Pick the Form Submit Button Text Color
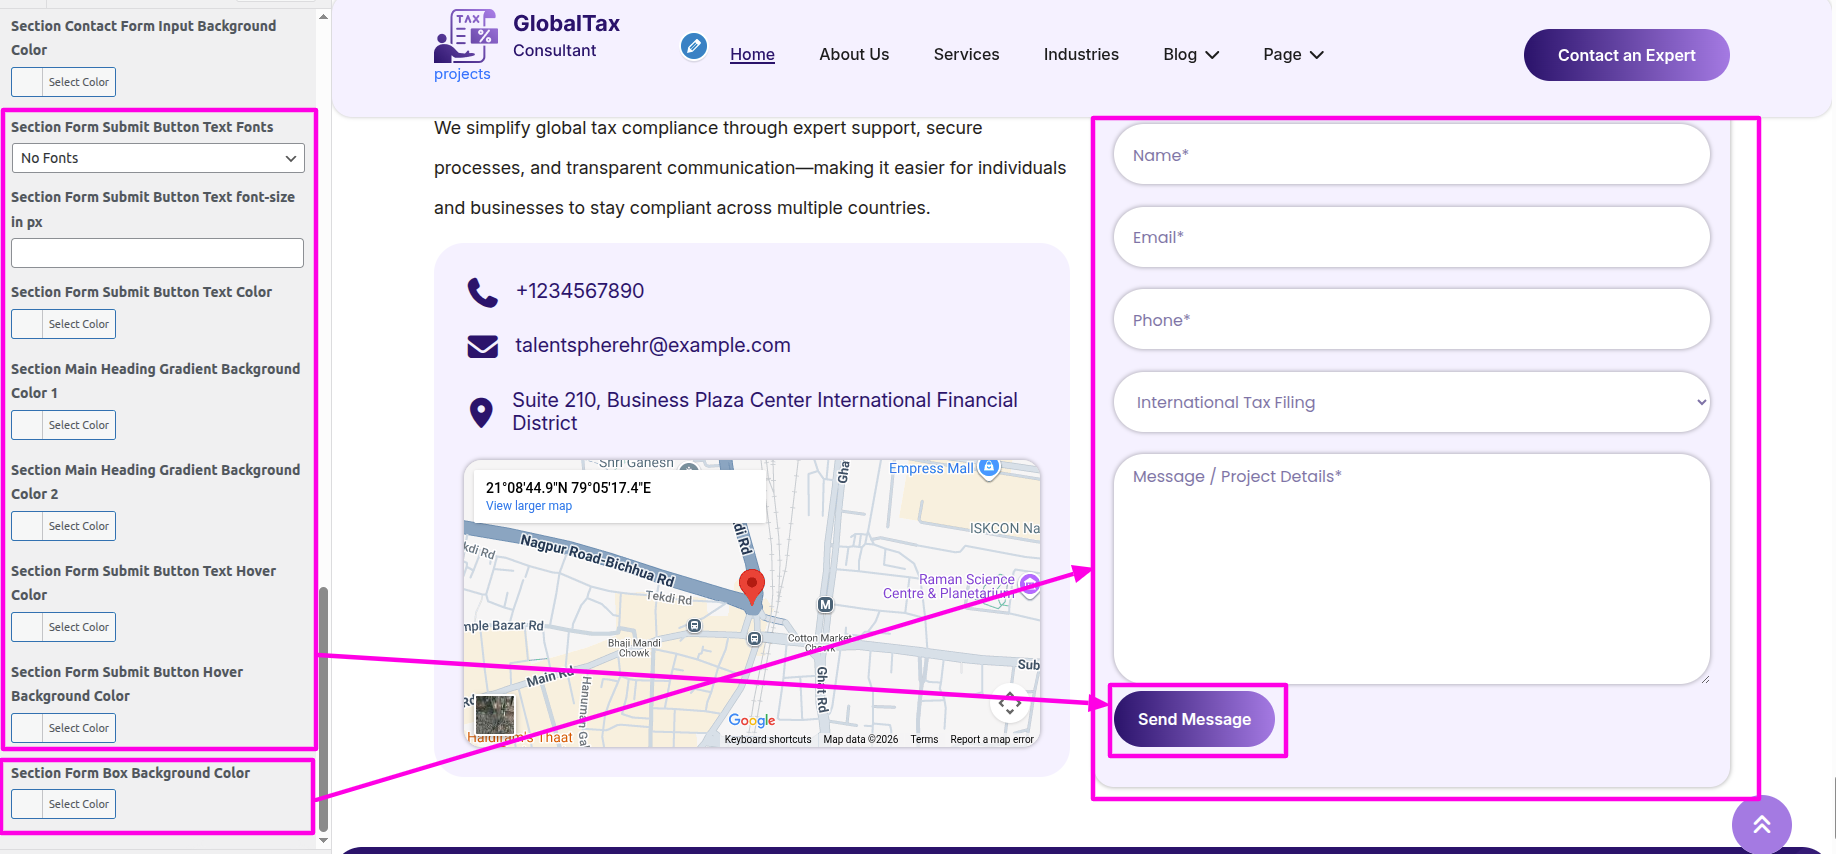 [x=64, y=324]
